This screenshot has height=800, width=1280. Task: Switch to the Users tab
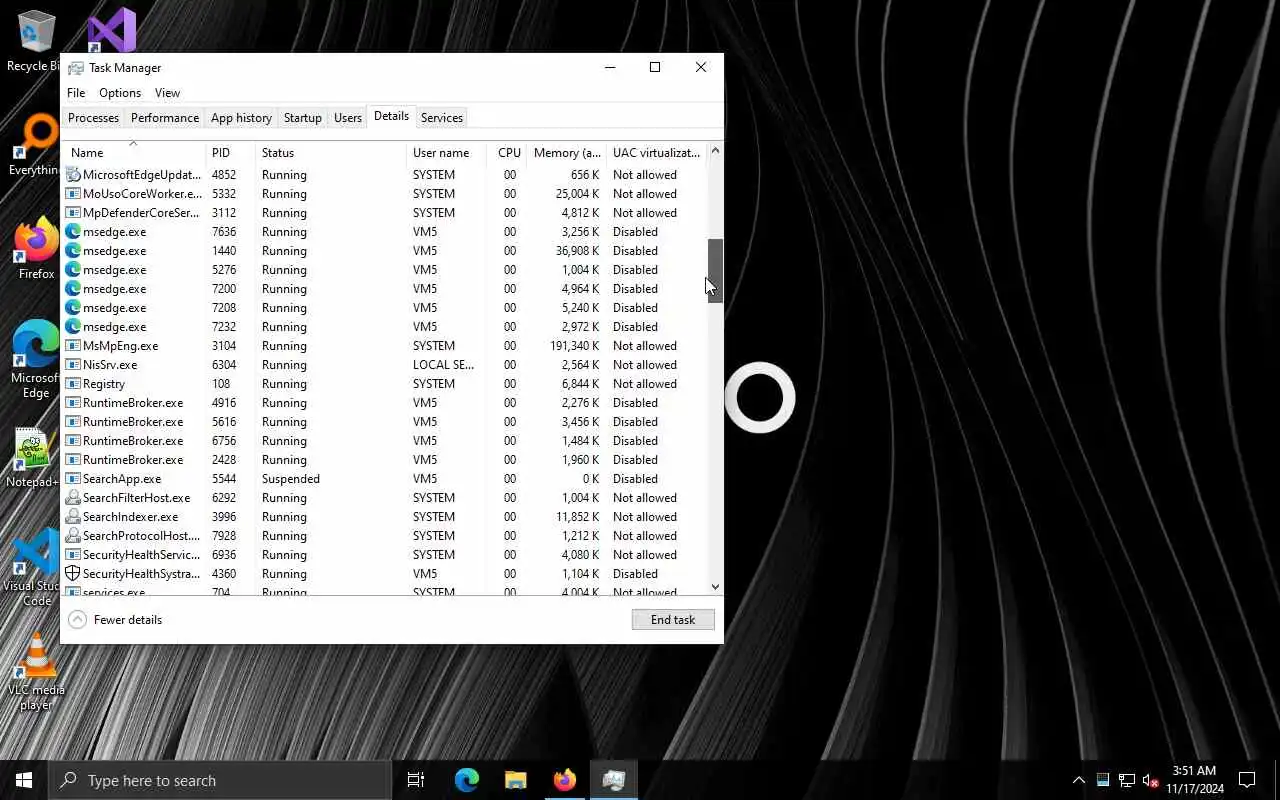[x=347, y=118]
